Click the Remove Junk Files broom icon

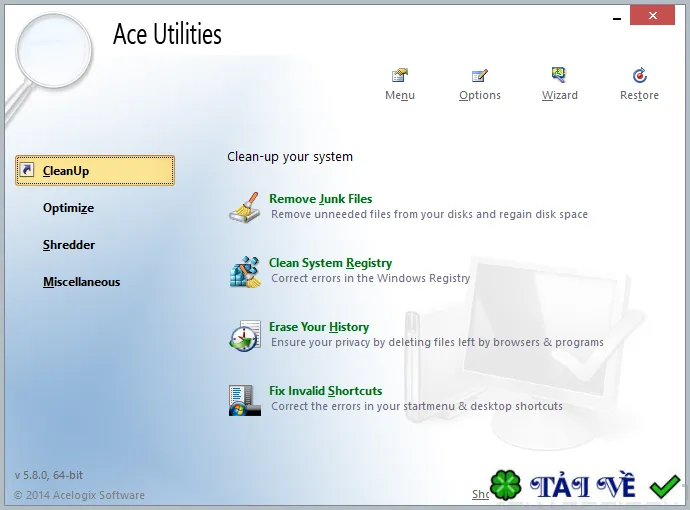(x=245, y=207)
